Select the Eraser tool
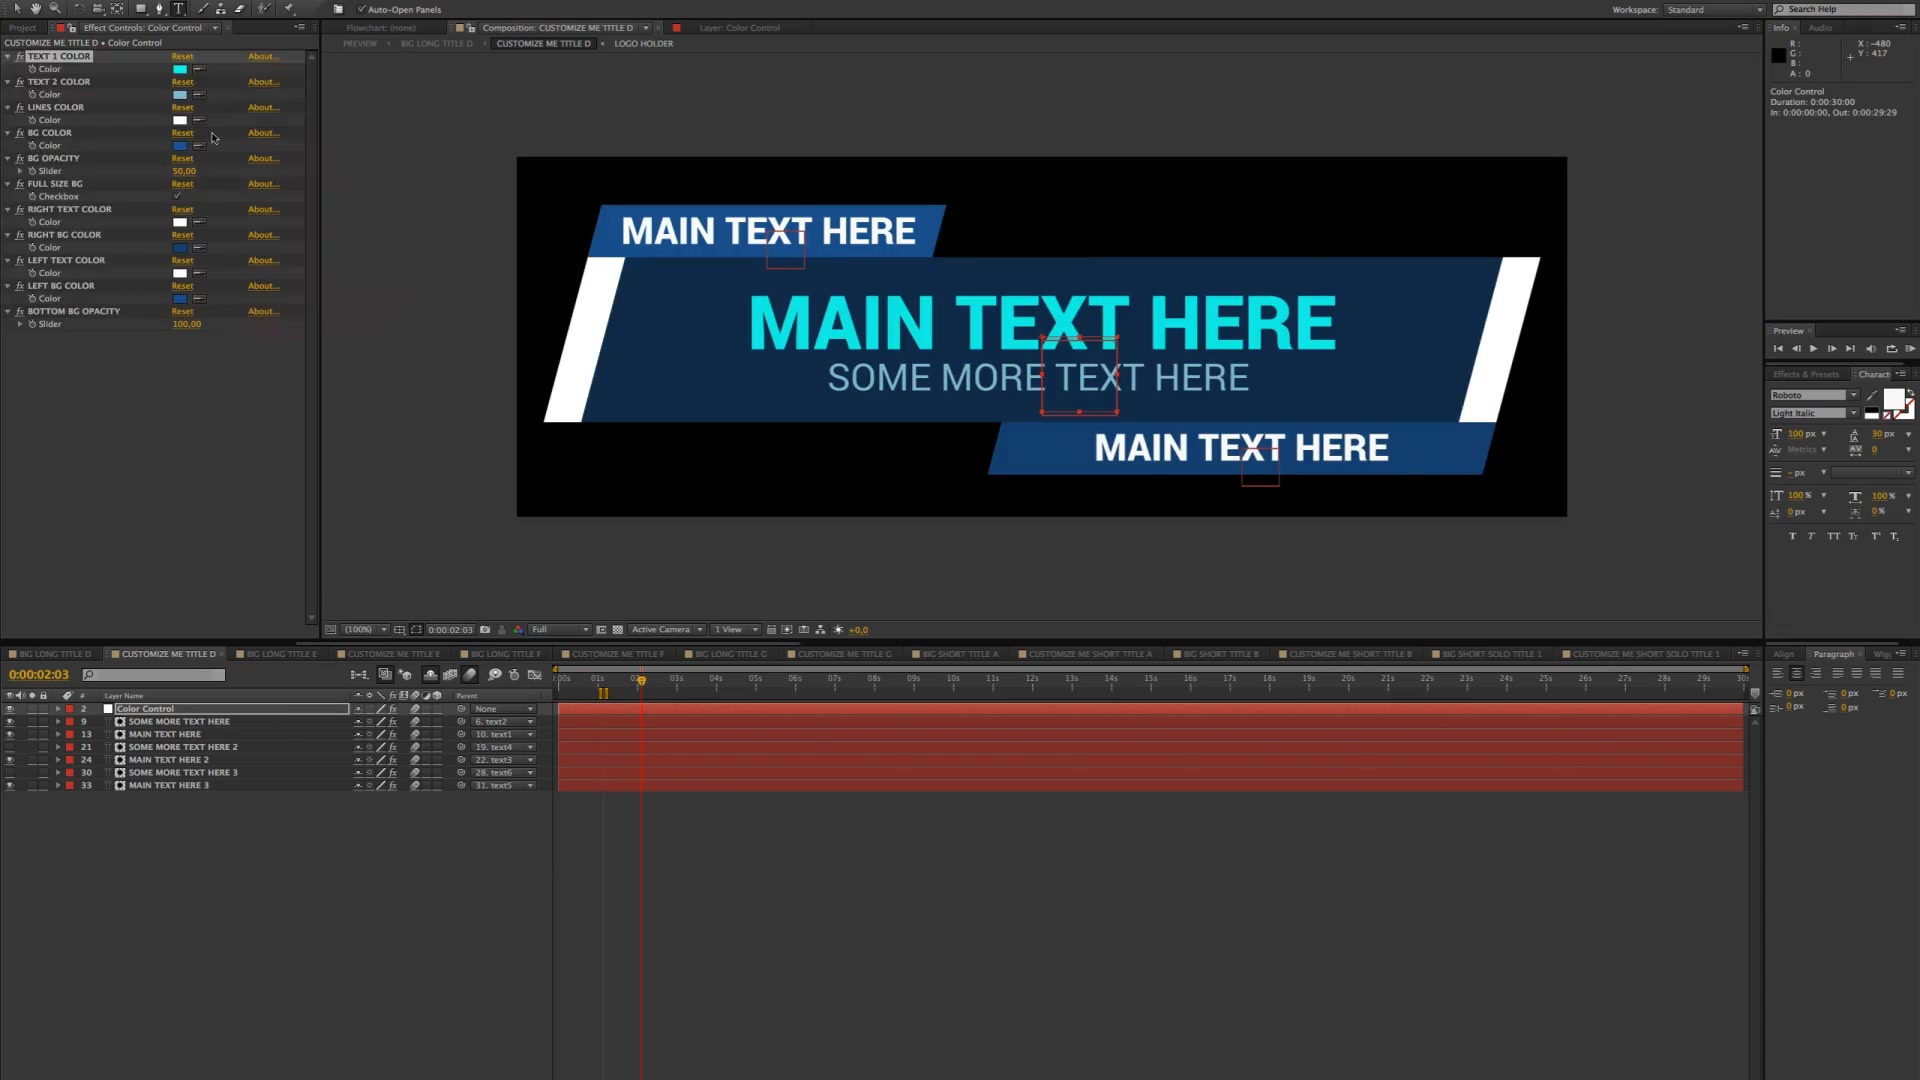Viewport: 1920px width, 1080px height. click(x=240, y=8)
